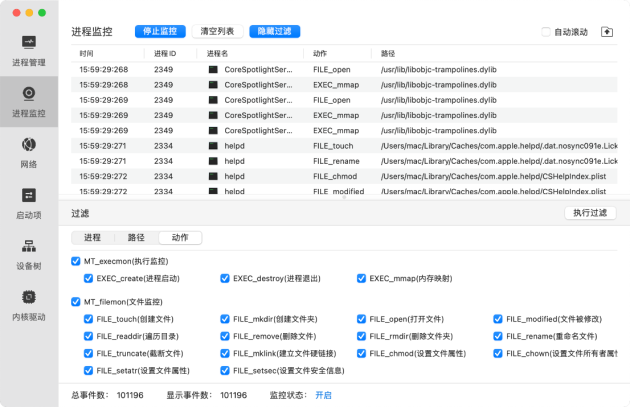Enable the 自动滚动 checkbox
The width and height of the screenshot is (630, 407).
(546, 32)
